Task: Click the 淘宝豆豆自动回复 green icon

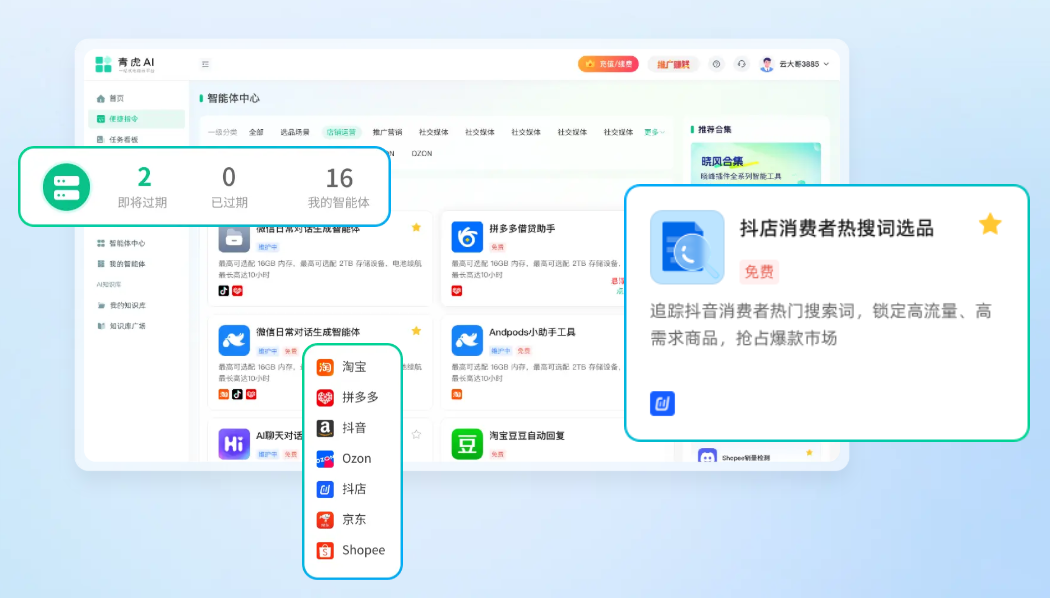Action: pos(467,443)
